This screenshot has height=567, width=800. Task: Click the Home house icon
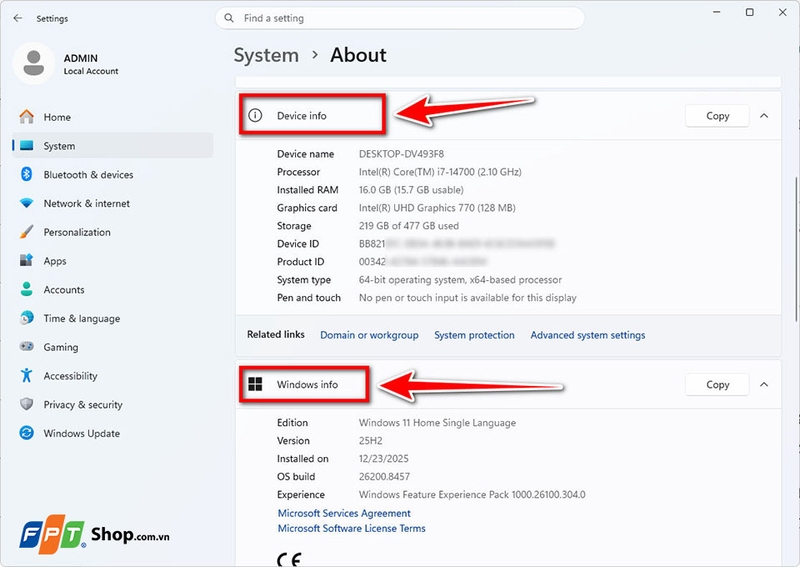pos(27,117)
